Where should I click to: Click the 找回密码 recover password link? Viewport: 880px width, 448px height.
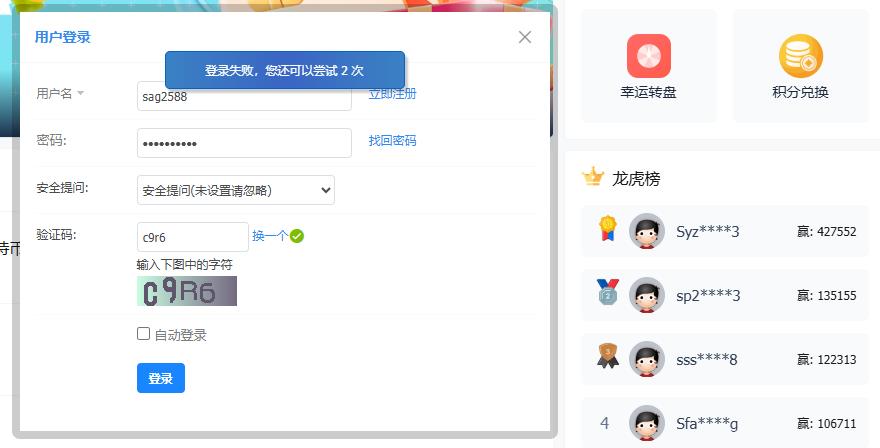pyautogui.click(x=392, y=141)
